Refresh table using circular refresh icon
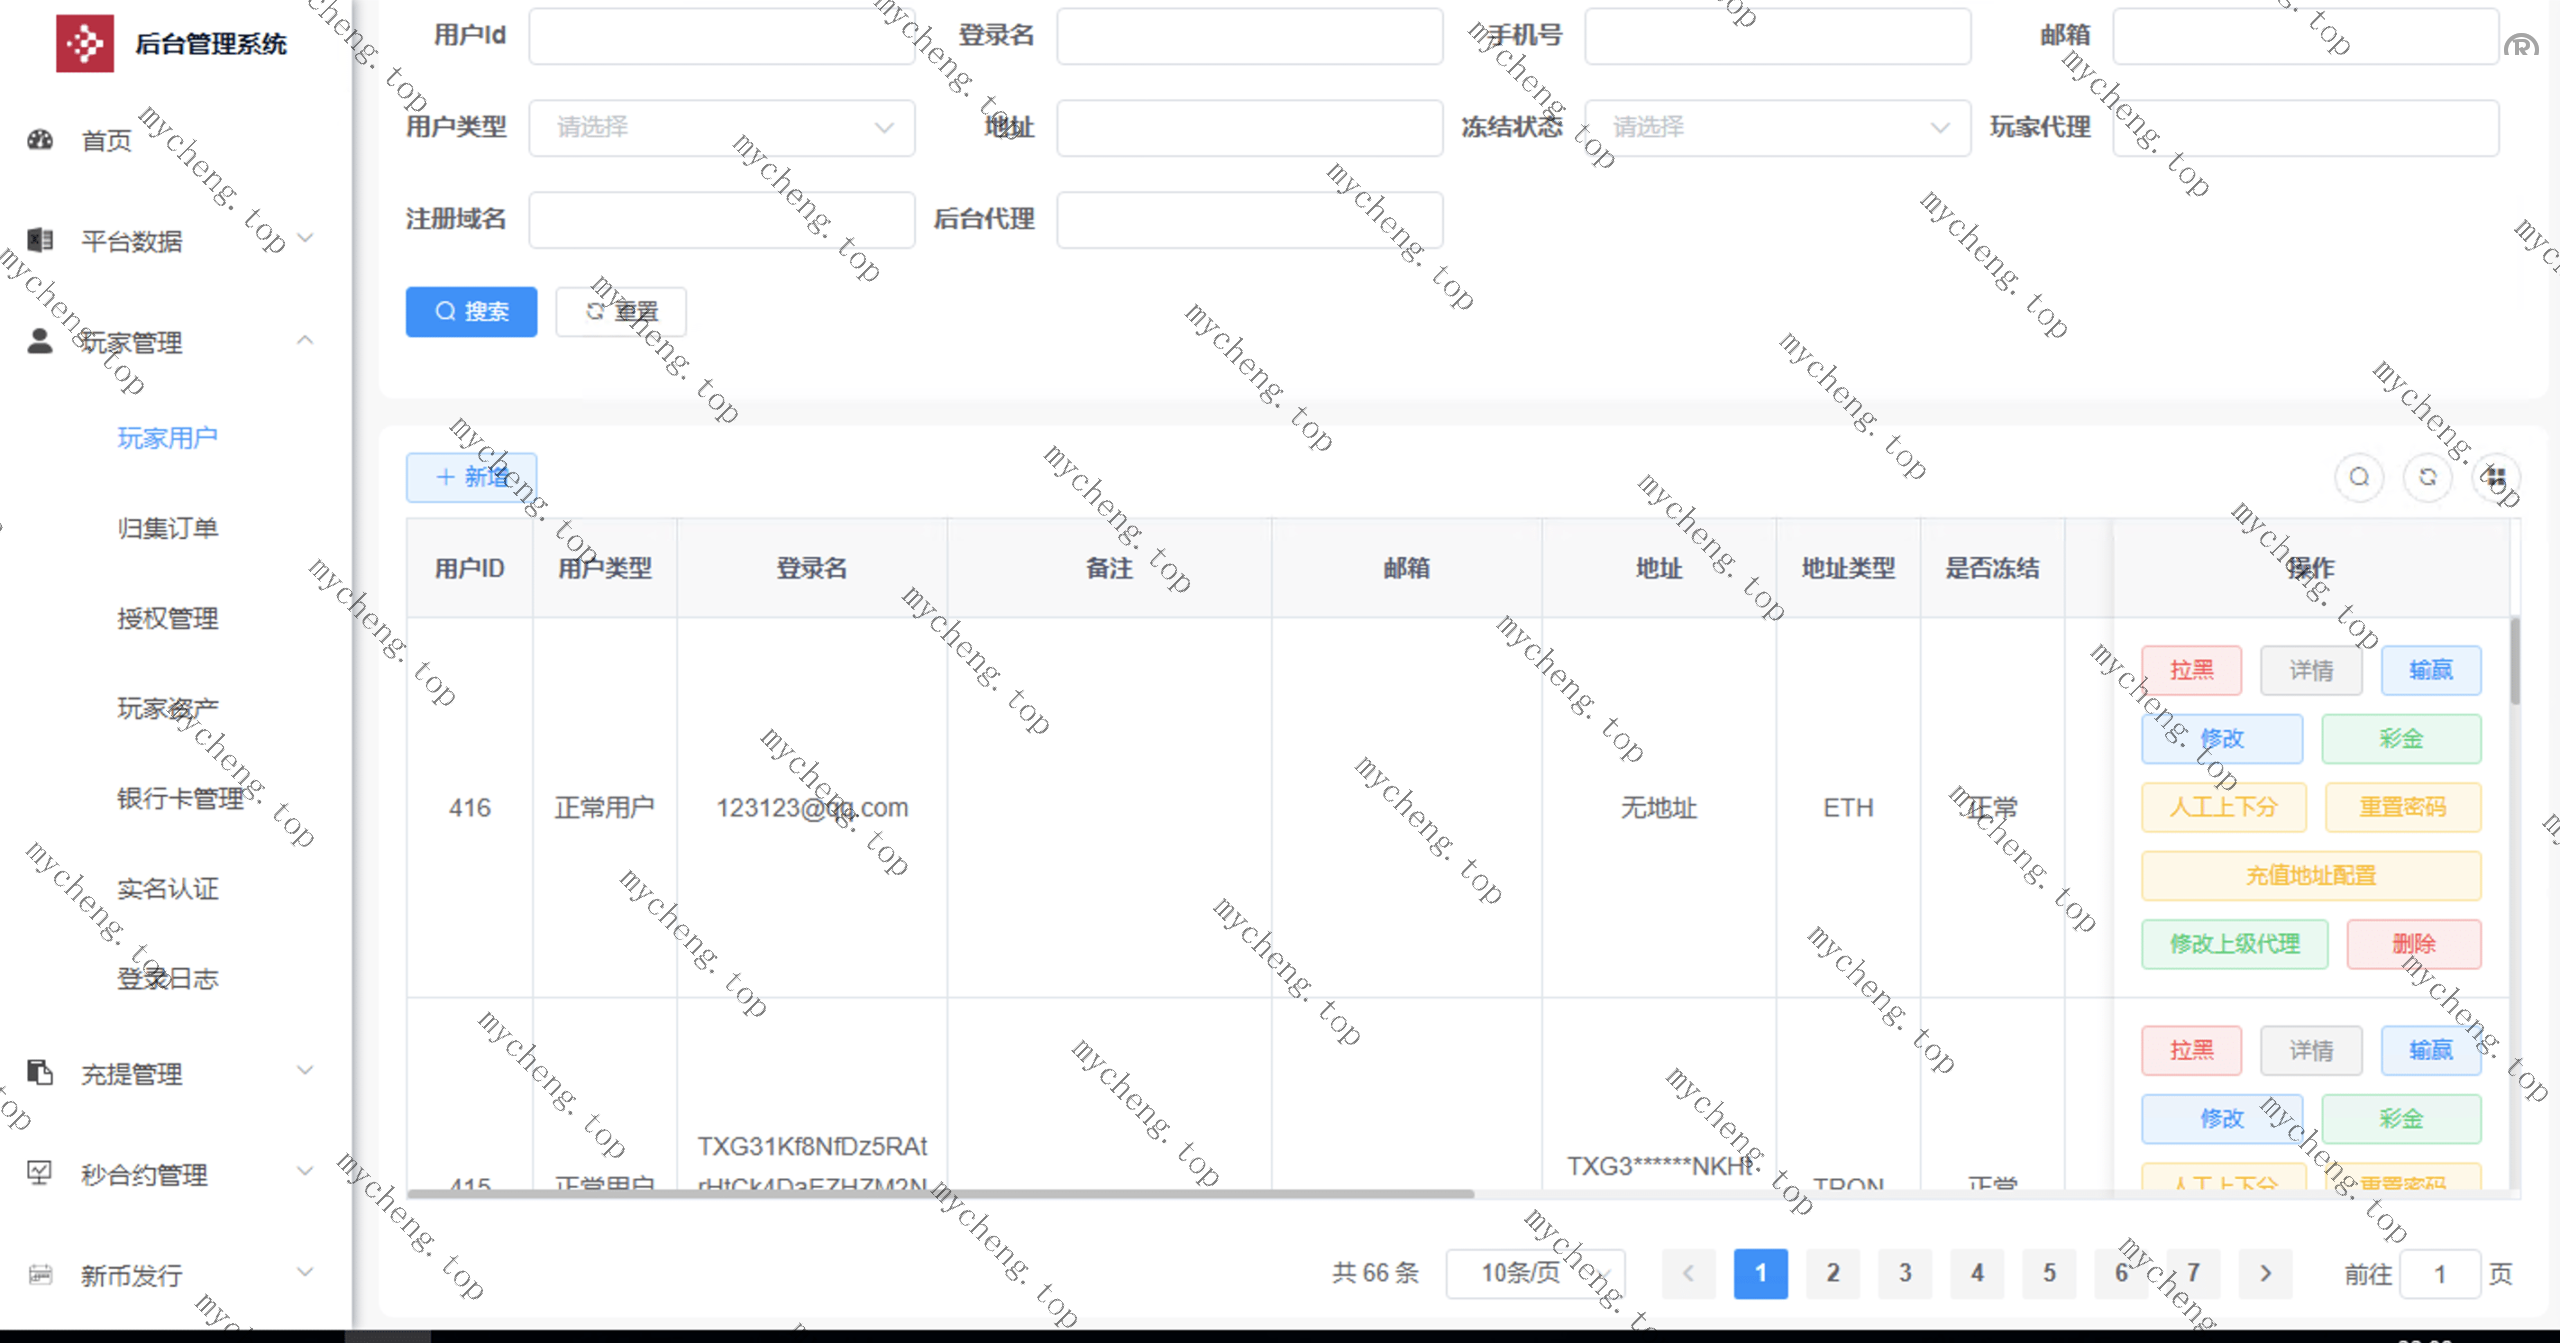This screenshot has height=1343, width=2560. coord(2428,477)
